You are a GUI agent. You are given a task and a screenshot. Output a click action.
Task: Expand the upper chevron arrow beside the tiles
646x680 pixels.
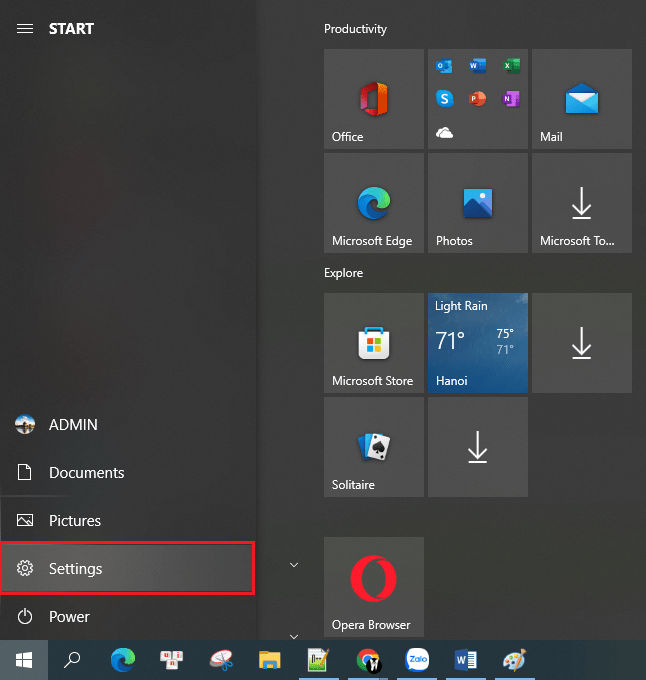click(294, 565)
